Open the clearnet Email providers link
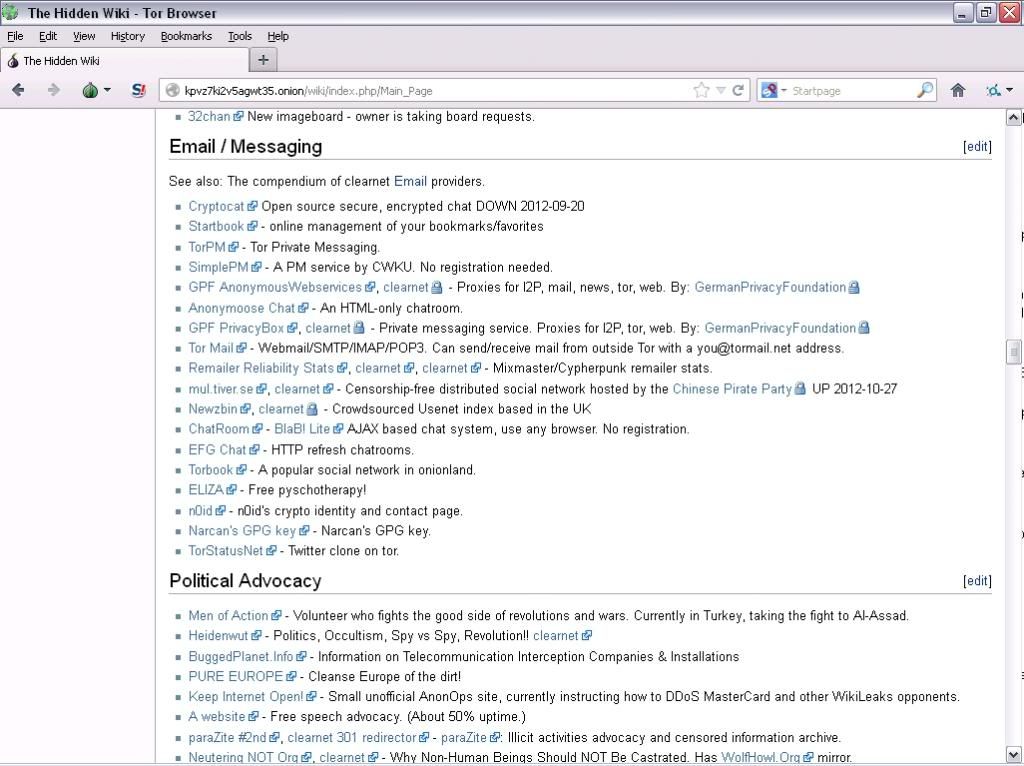 tap(410, 181)
